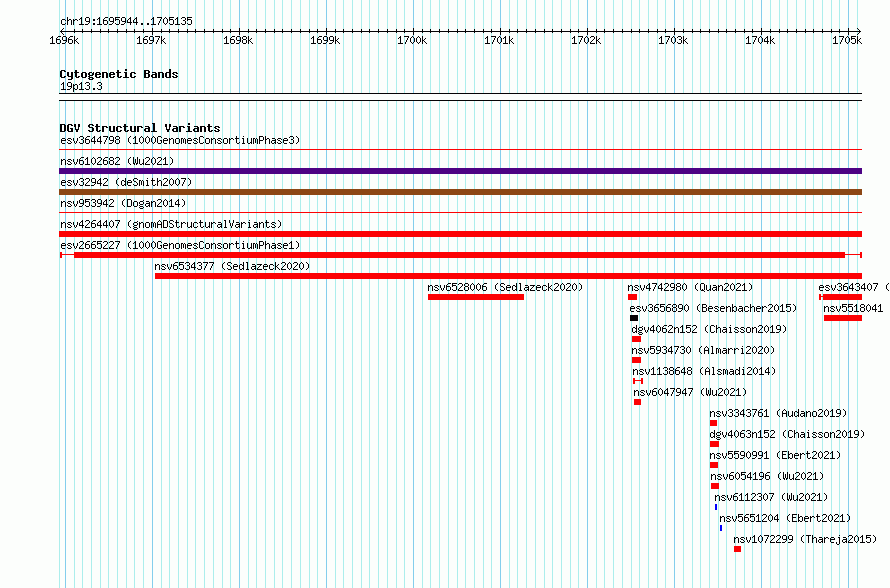The height and width of the screenshot is (588, 890).
Task: Select the nsv6528006 red variant bar
Action: (476, 297)
